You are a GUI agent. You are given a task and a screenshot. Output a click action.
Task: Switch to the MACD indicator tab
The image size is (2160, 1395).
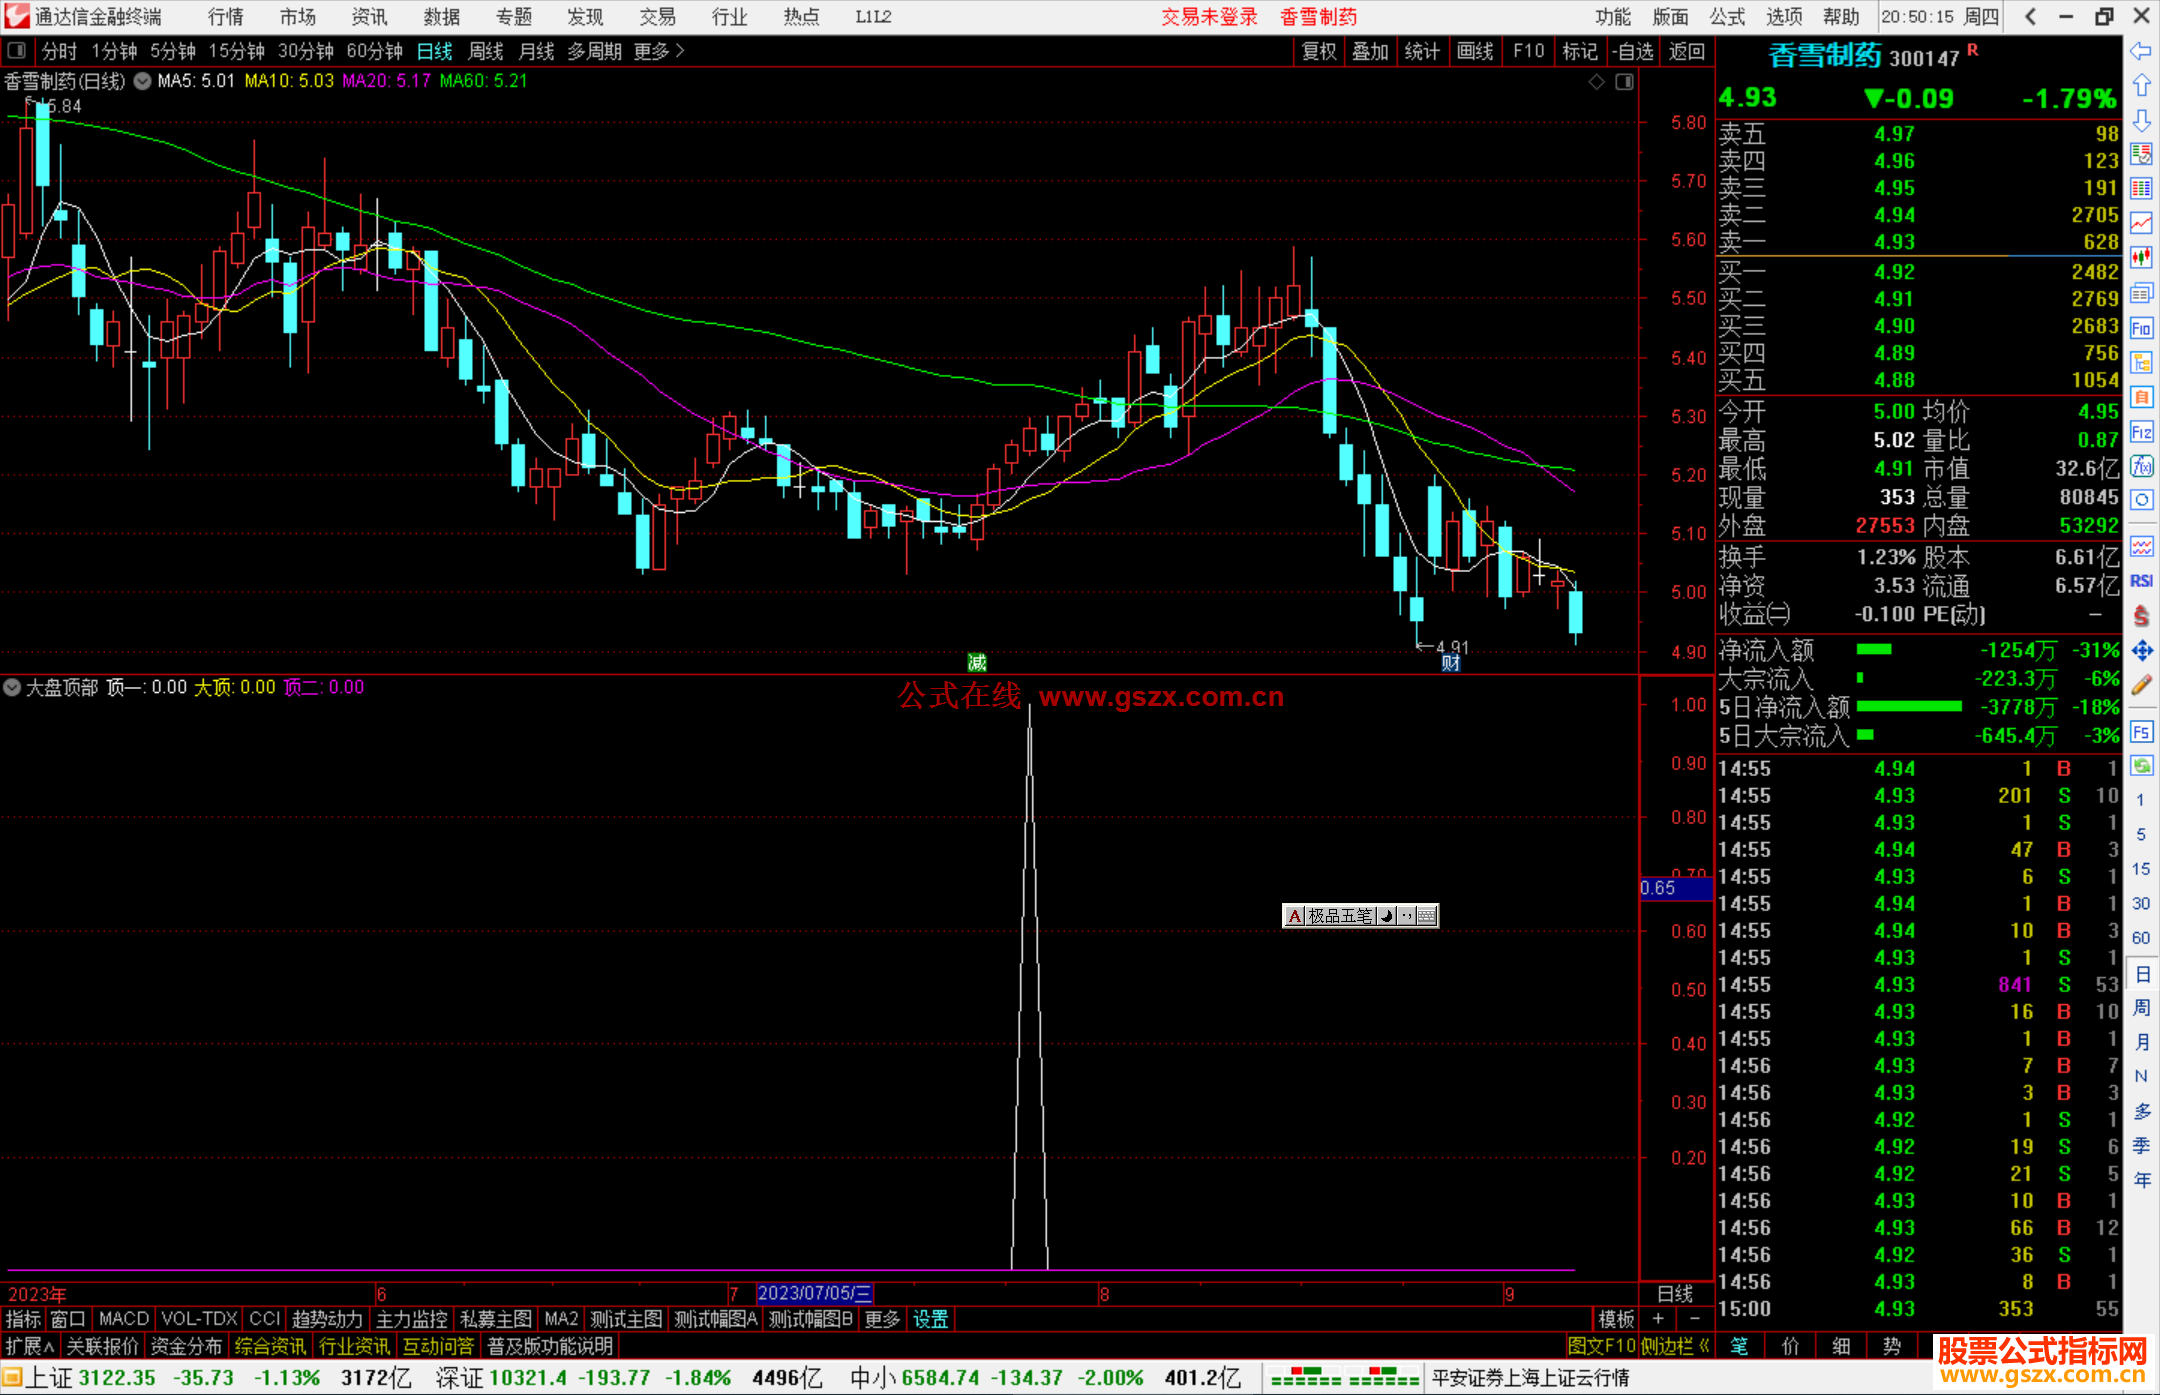point(124,1319)
